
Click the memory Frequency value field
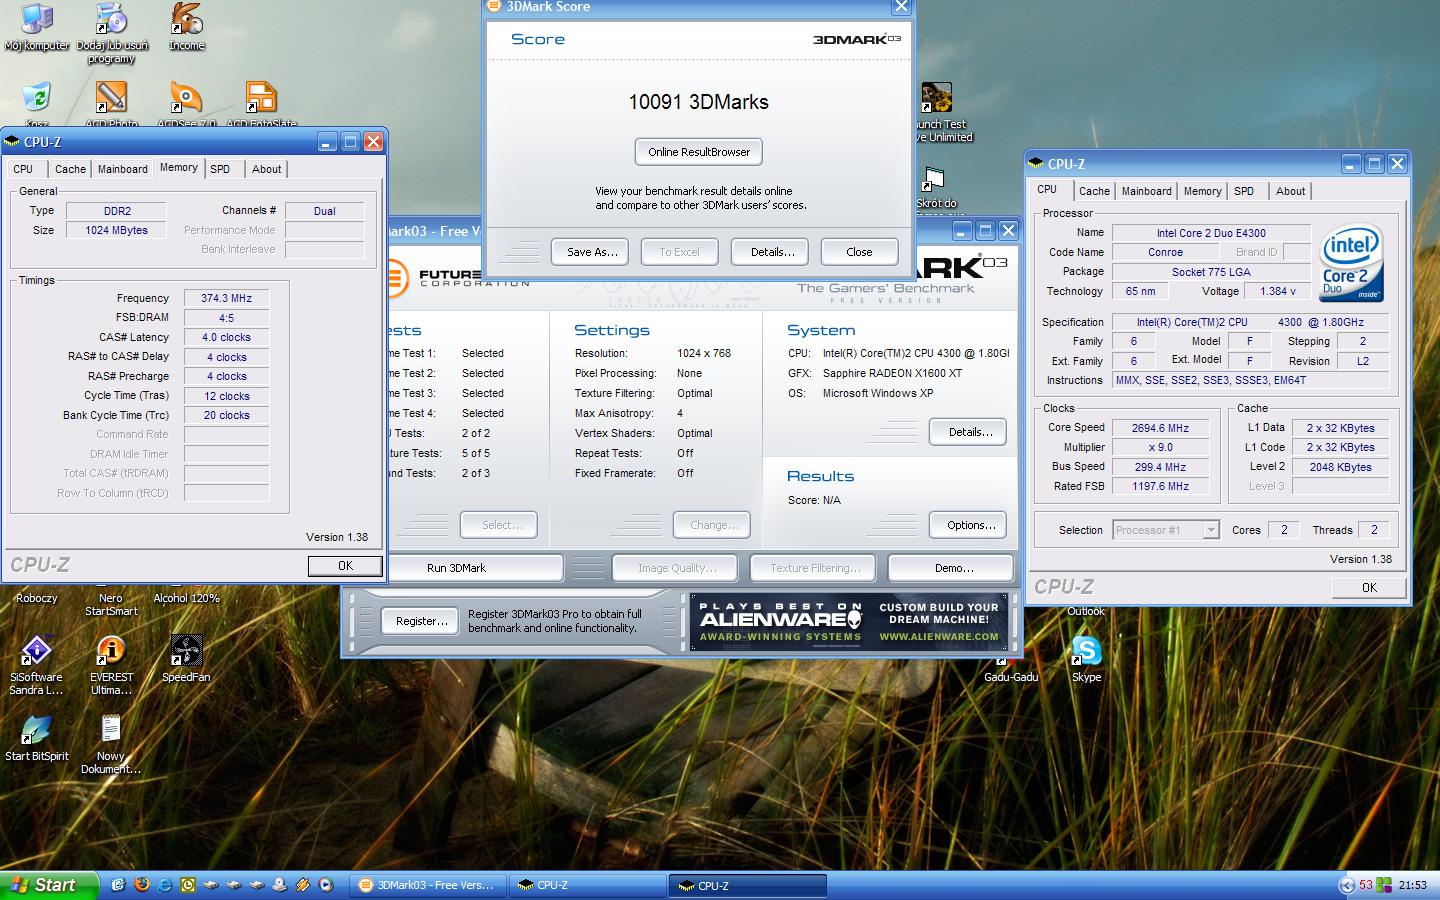pyautogui.click(x=226, y=298)
